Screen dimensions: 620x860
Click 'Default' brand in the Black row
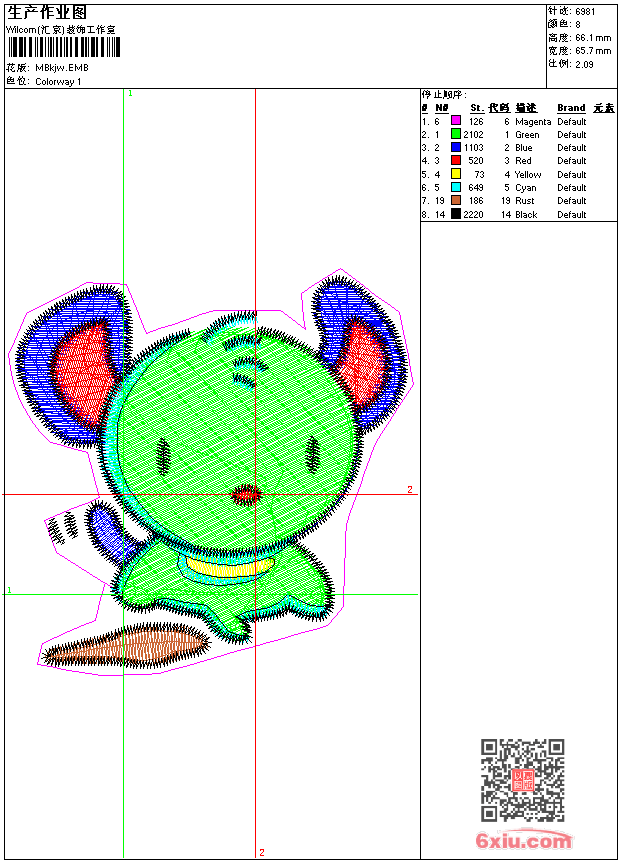coord(572,214)
